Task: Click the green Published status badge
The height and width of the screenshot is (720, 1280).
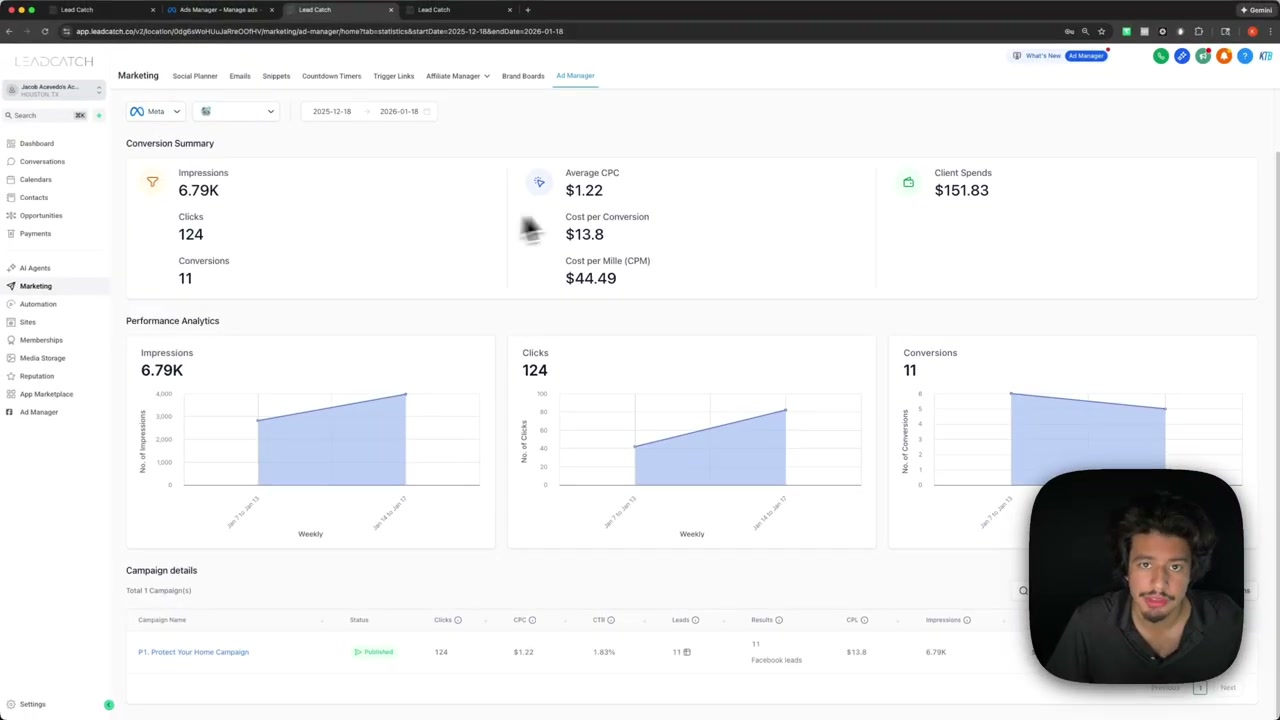Action: pyautogui.click(x=374, y=652)
